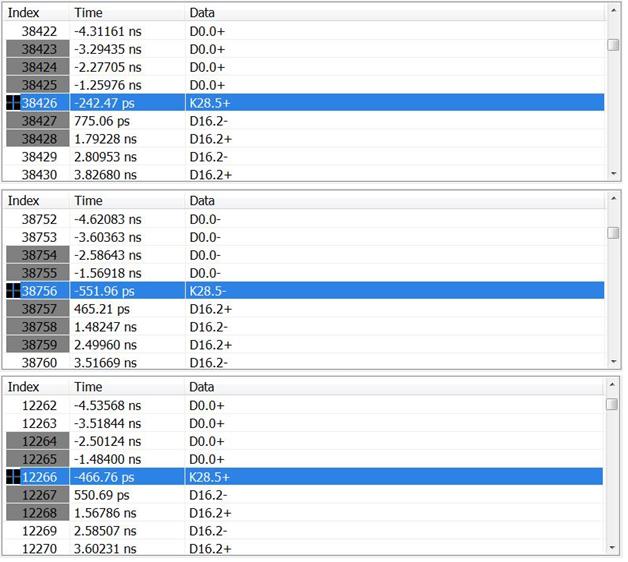Viewport: 628px width, 562px height.
Task: Click the Data header in middle panel
Action: pyautogui.click(x=202, y=200)
